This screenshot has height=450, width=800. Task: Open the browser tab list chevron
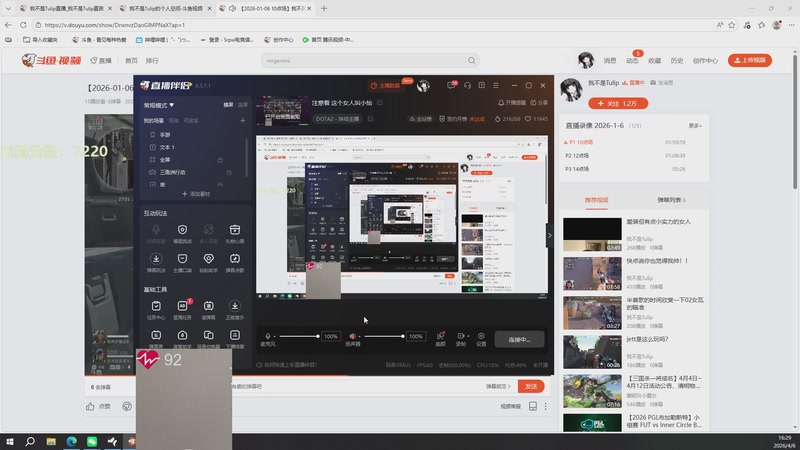pyautogui.click(x=8, y=8)
